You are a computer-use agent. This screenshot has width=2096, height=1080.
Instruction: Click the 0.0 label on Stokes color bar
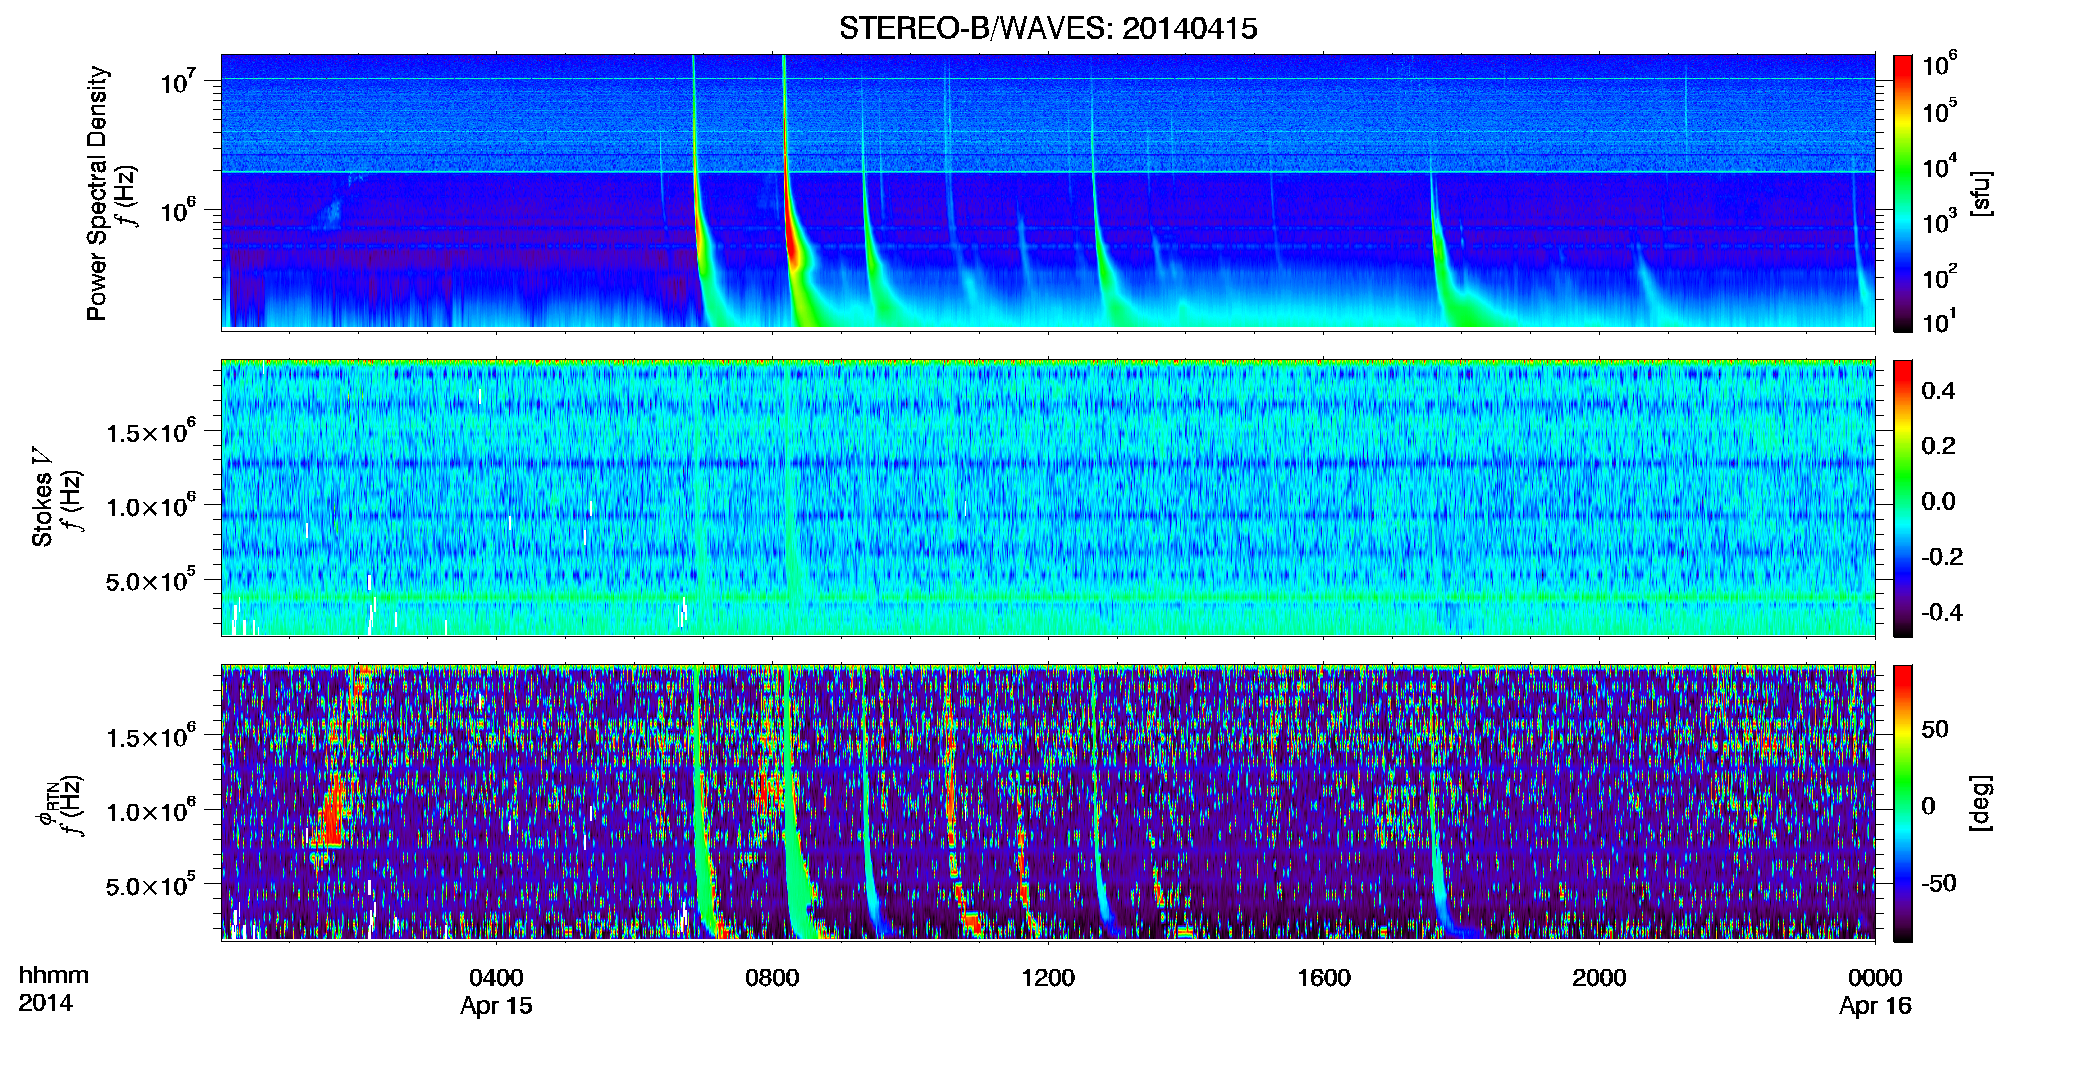point(1938,501)
